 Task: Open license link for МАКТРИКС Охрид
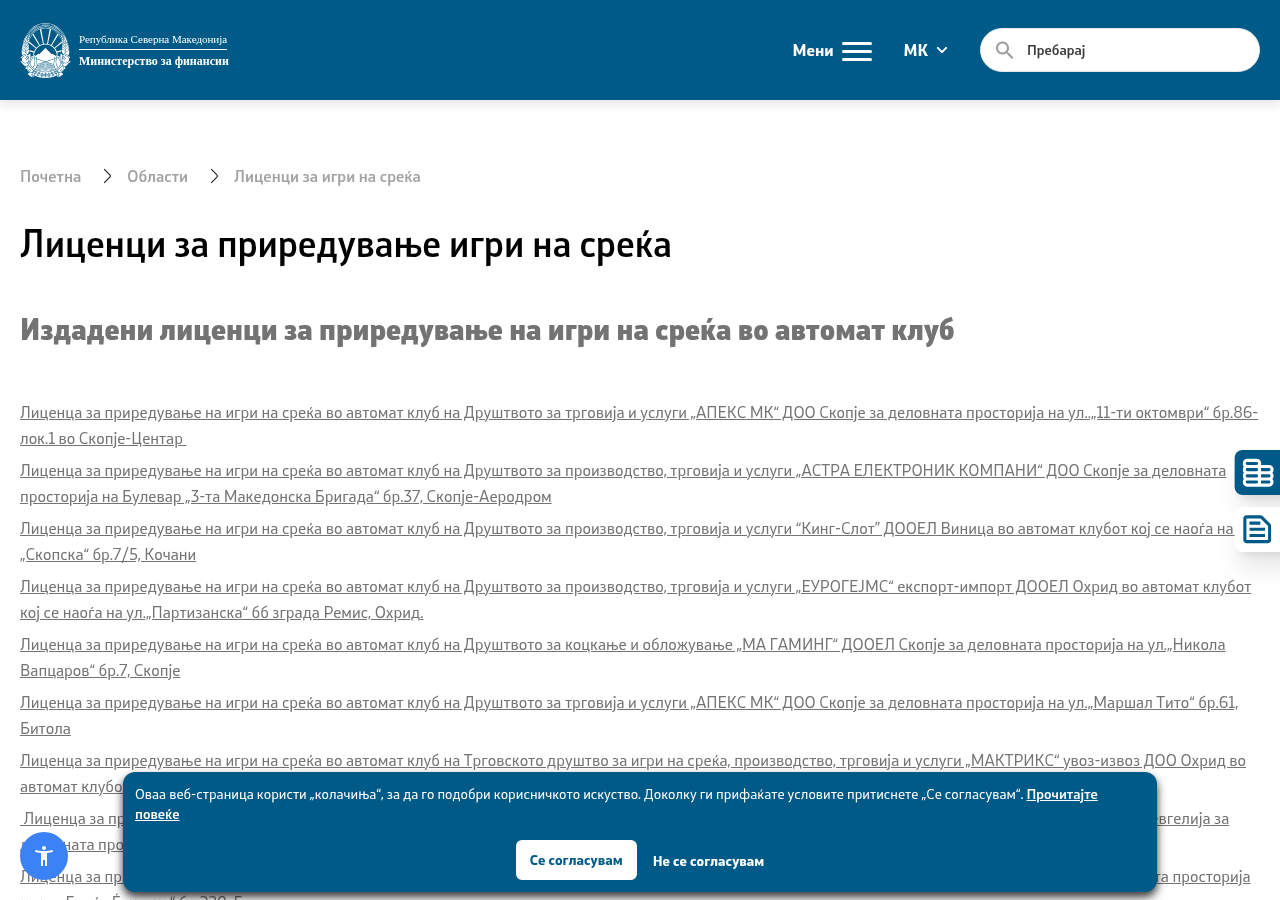[x=633, y=760]
